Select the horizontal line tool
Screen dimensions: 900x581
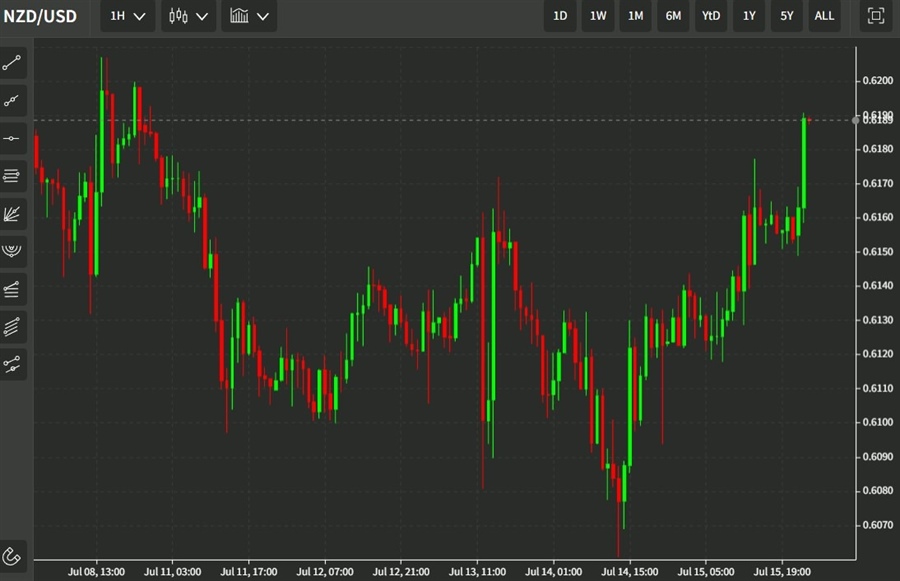coord(13,138)
